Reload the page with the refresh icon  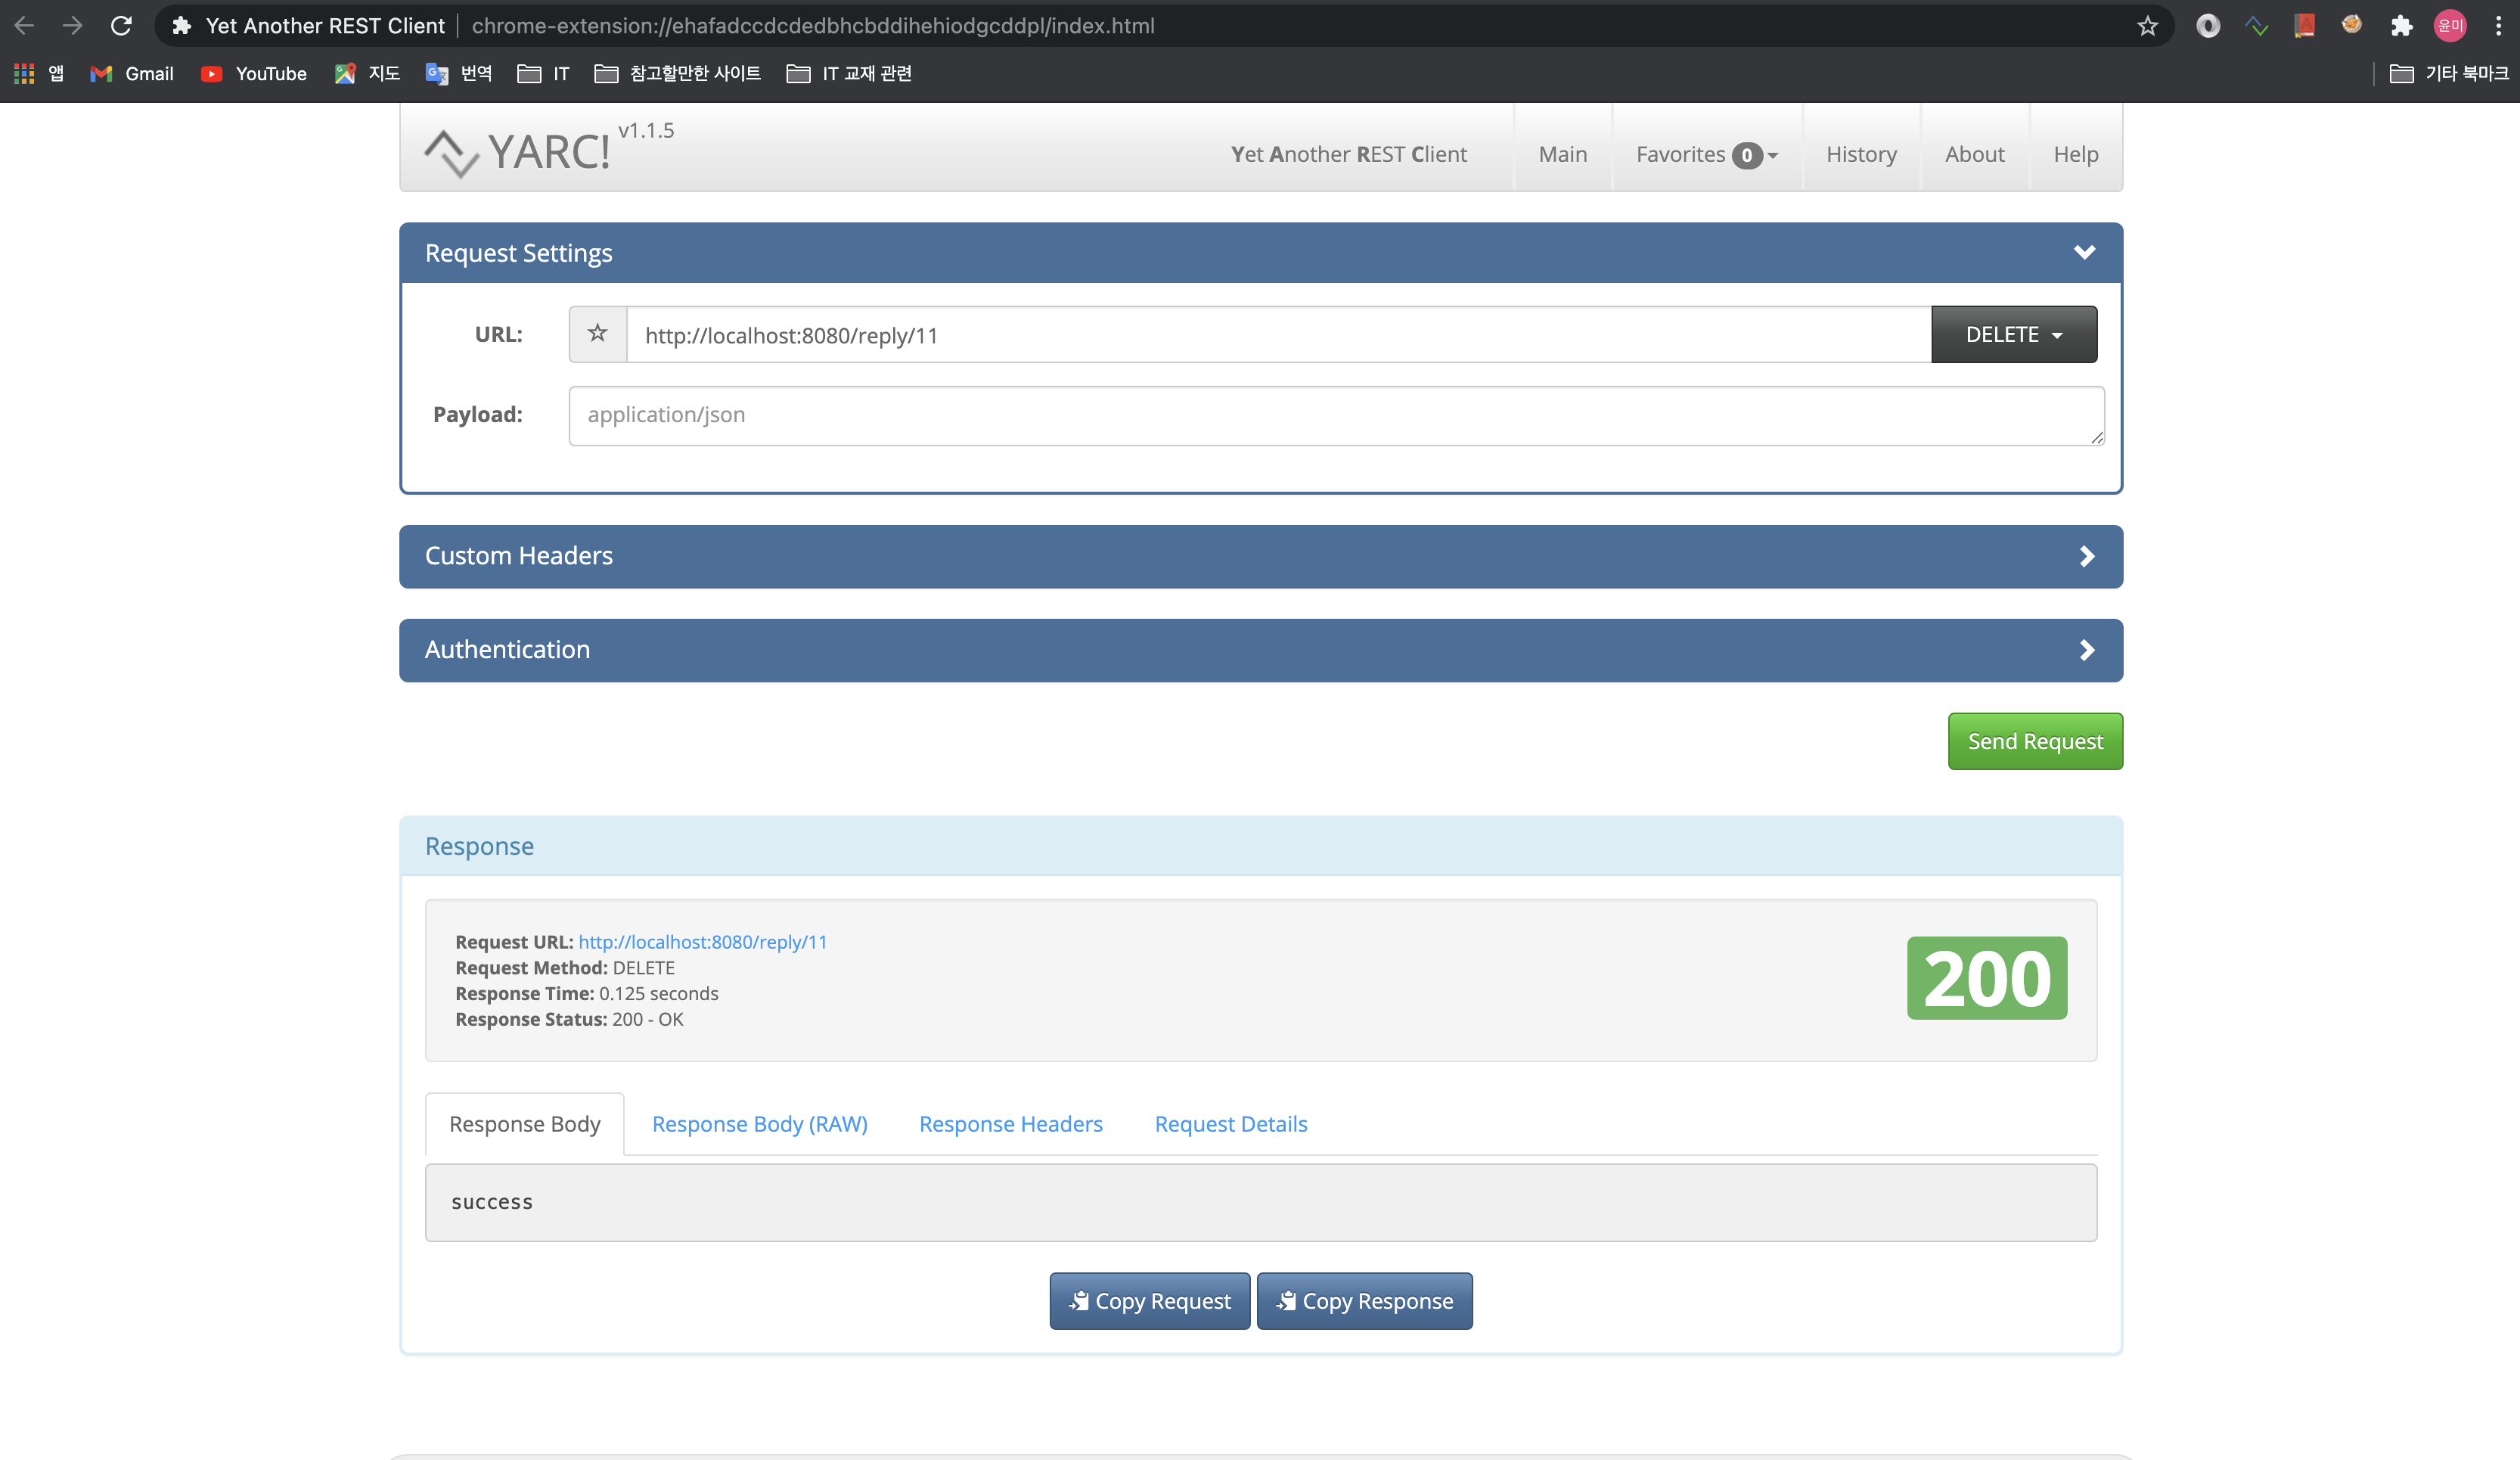121,25
